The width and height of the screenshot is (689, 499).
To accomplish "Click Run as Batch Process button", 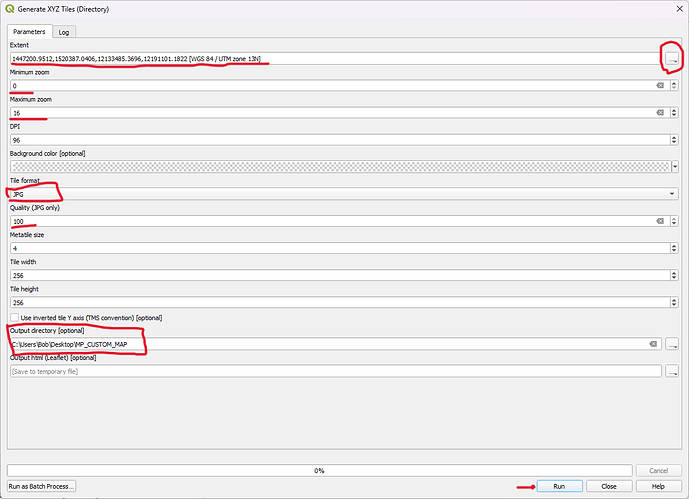I will (x=41, y=486).
